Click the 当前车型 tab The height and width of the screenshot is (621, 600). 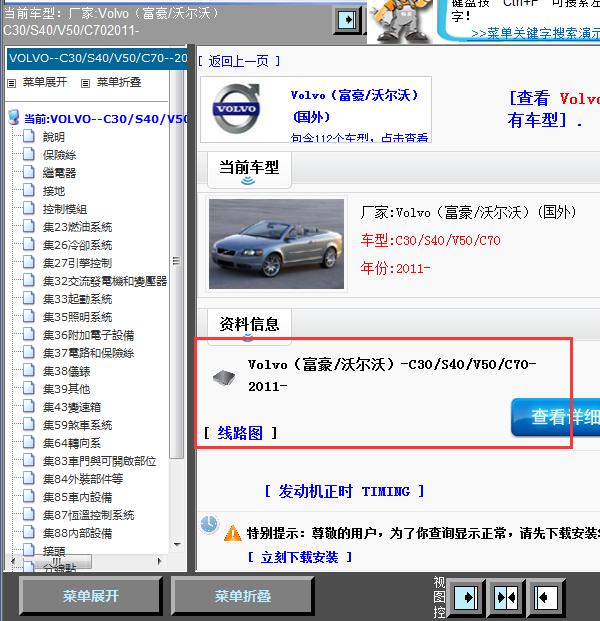pyautogui.click(x=249, y=170)
